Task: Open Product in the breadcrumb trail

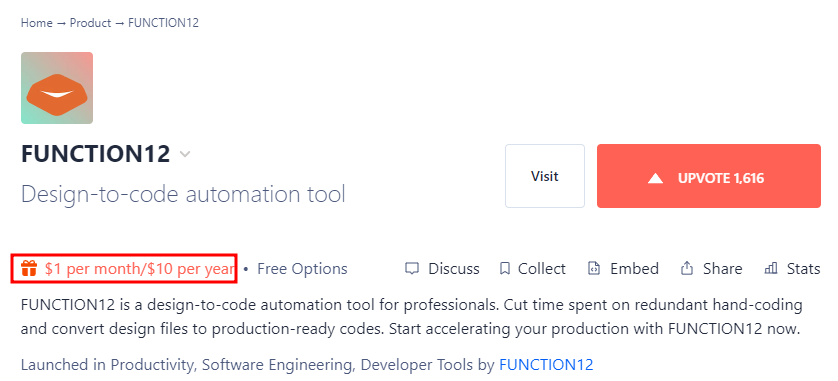Action: (x=90, y=23)
